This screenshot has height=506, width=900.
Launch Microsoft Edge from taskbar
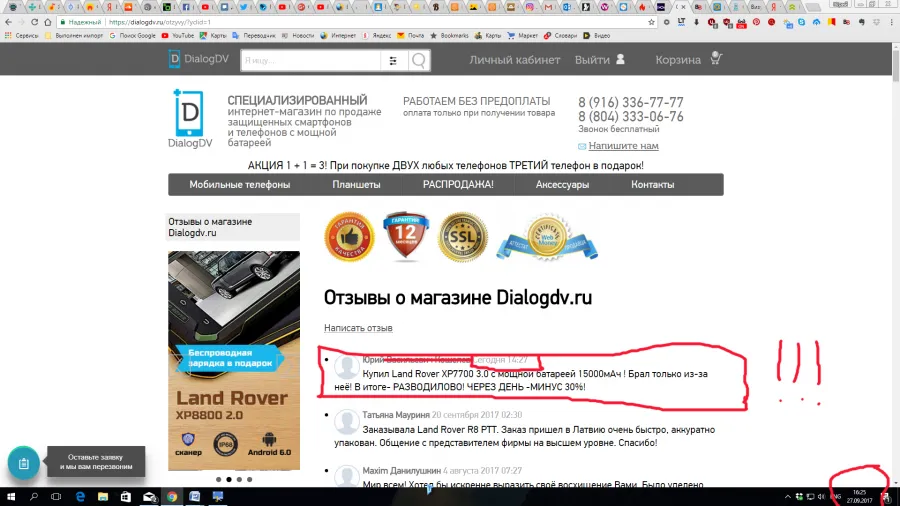(x=80, y=497)
